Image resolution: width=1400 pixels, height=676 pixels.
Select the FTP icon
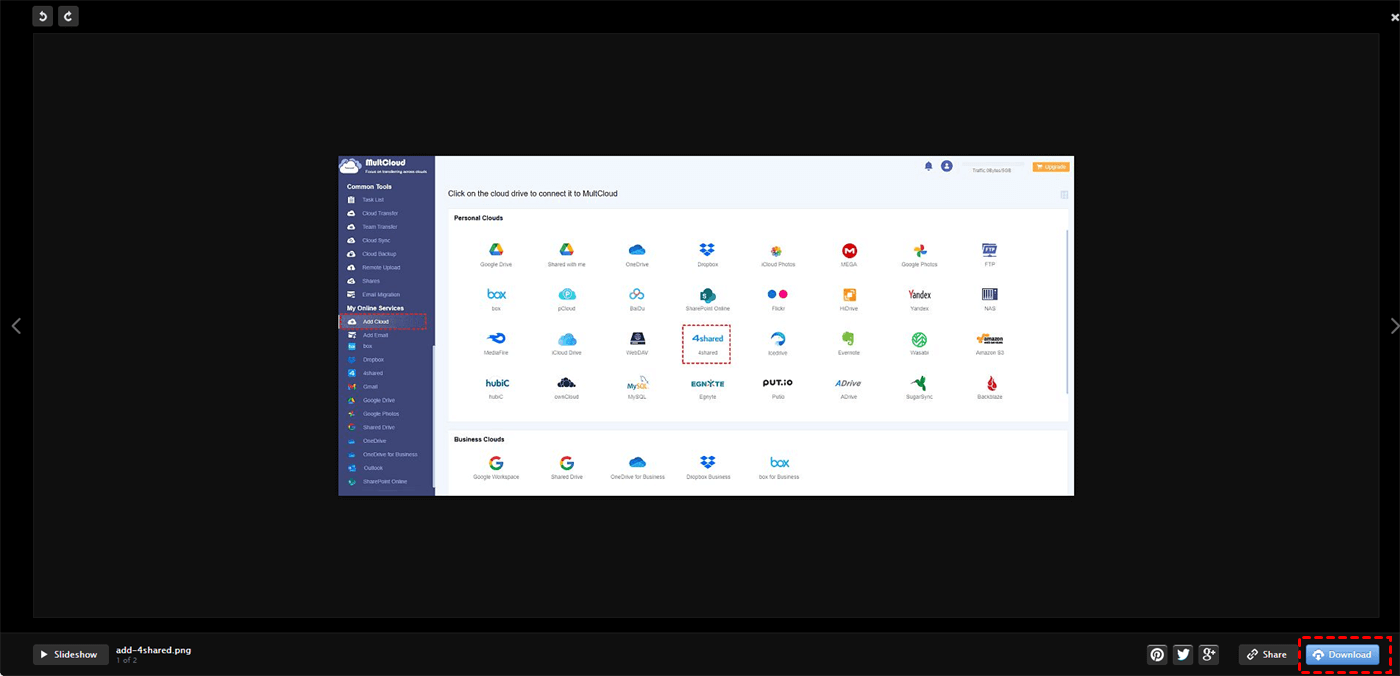(x=990, y=250)
